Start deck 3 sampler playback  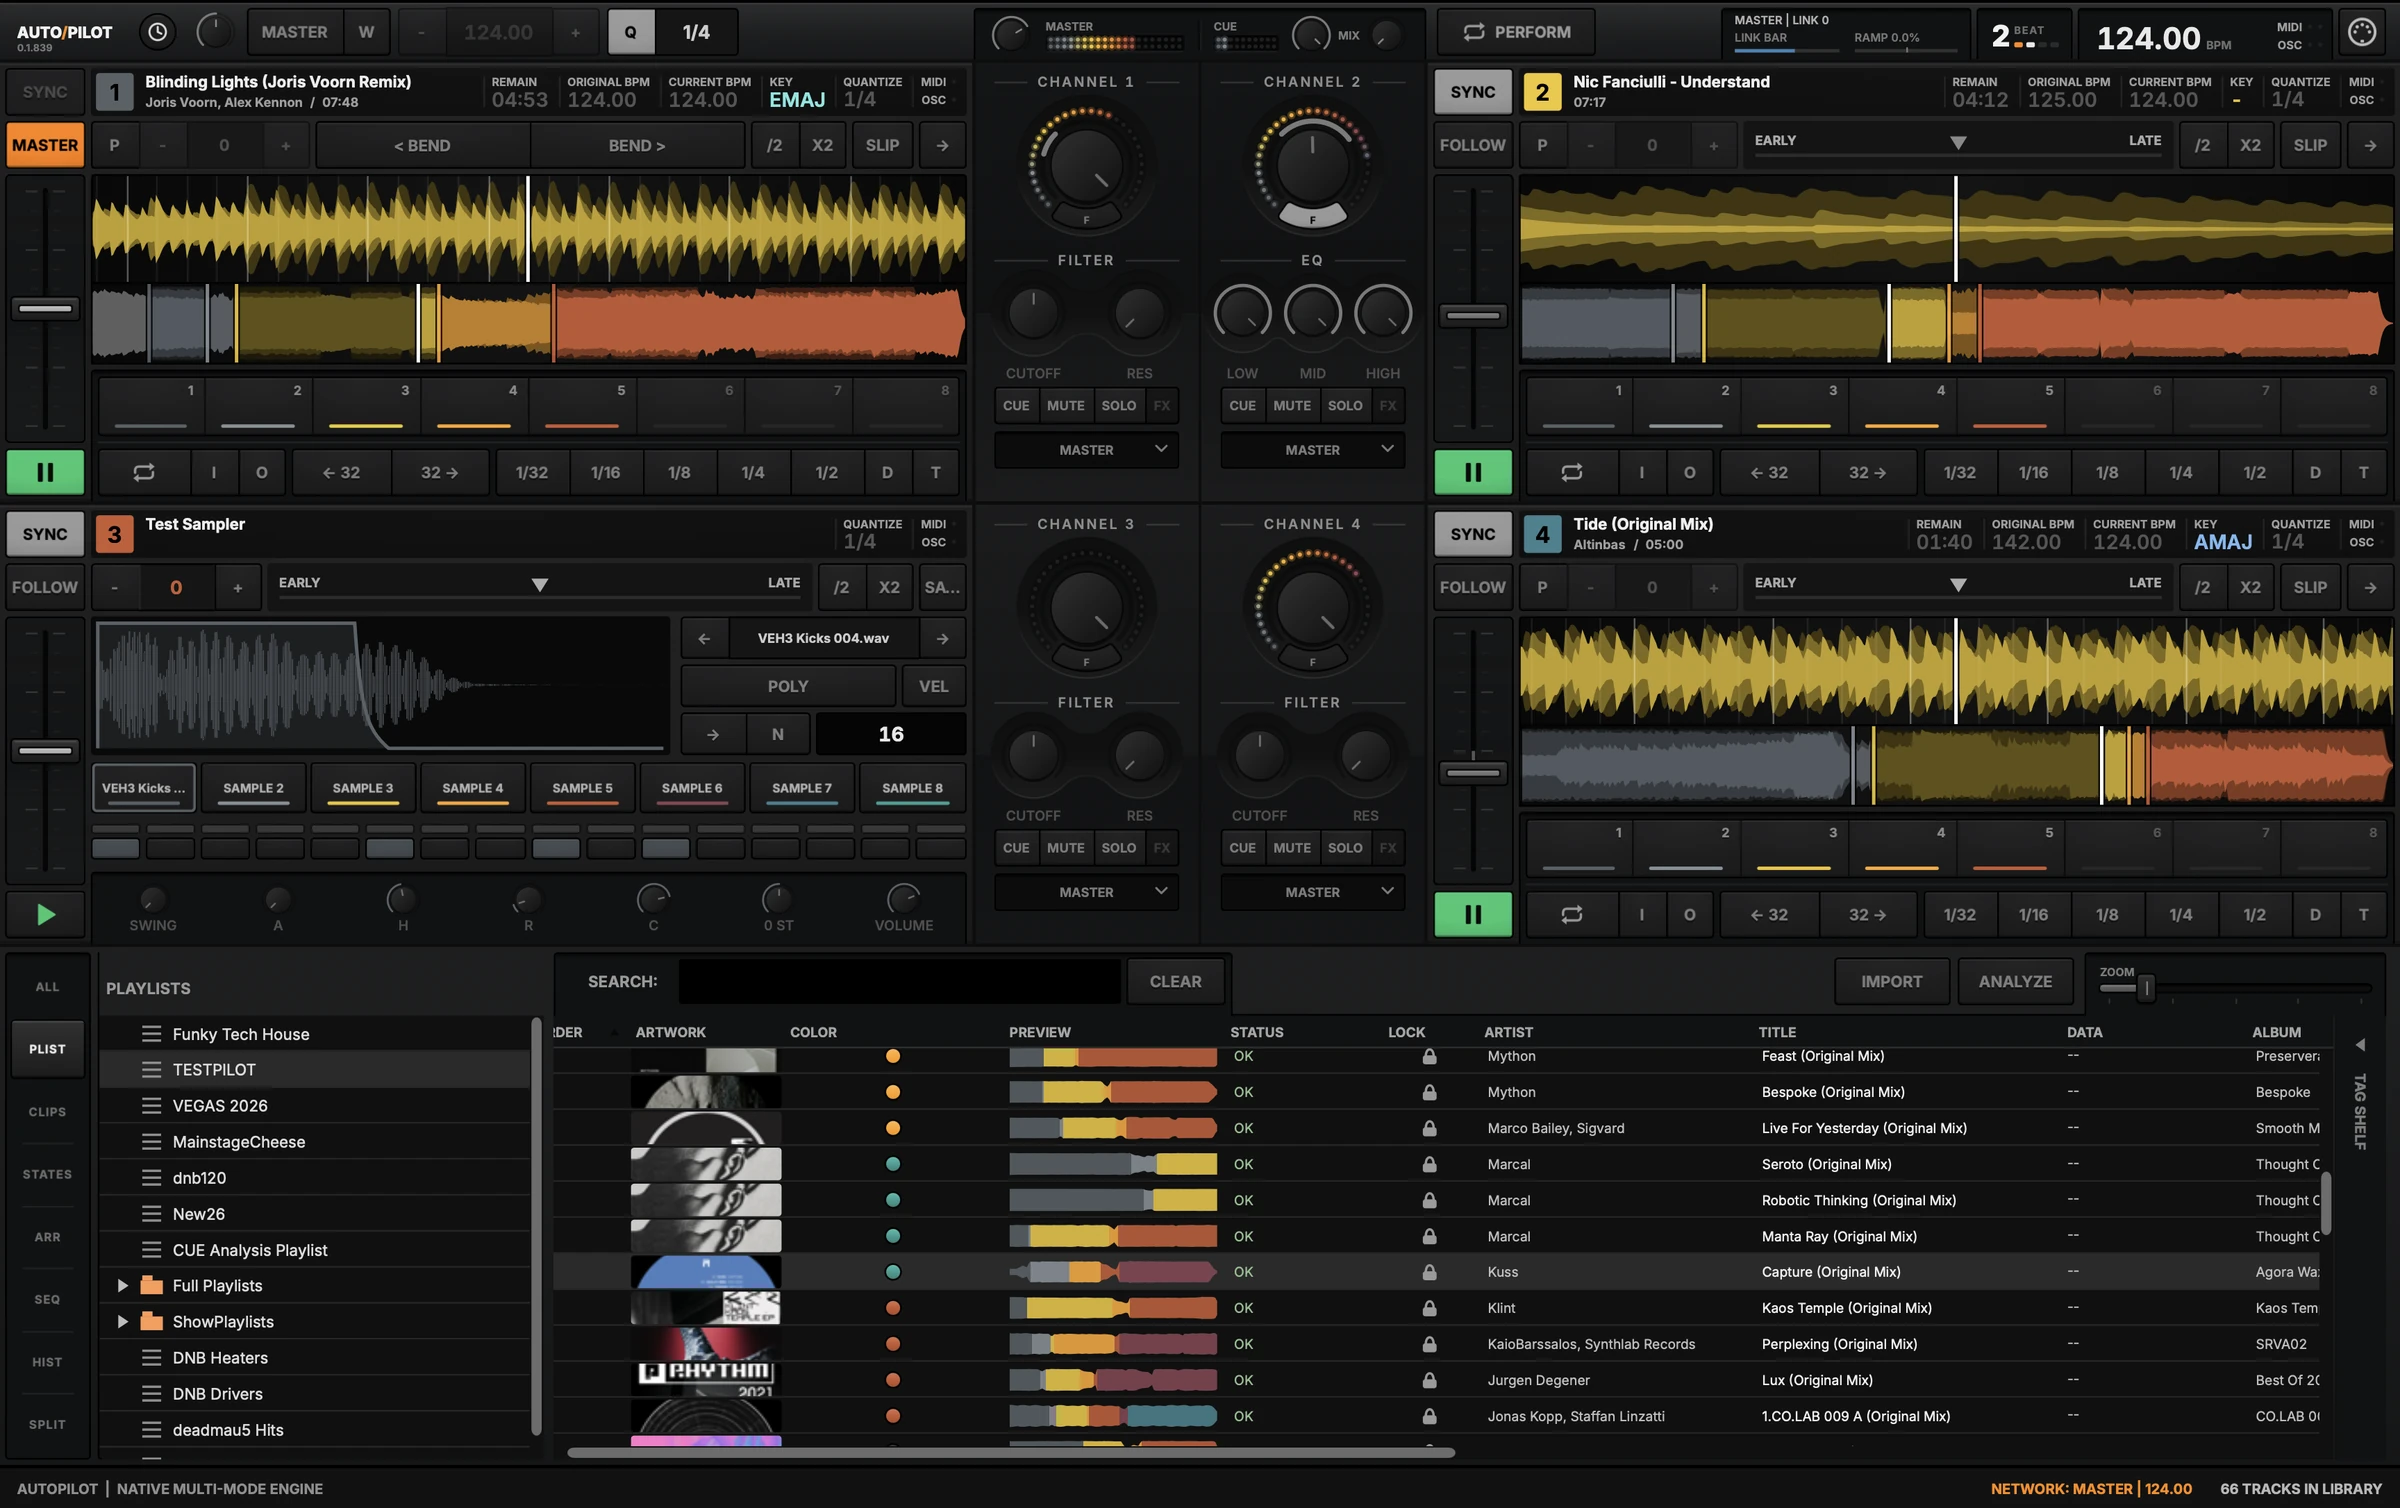tap(45, 914)
